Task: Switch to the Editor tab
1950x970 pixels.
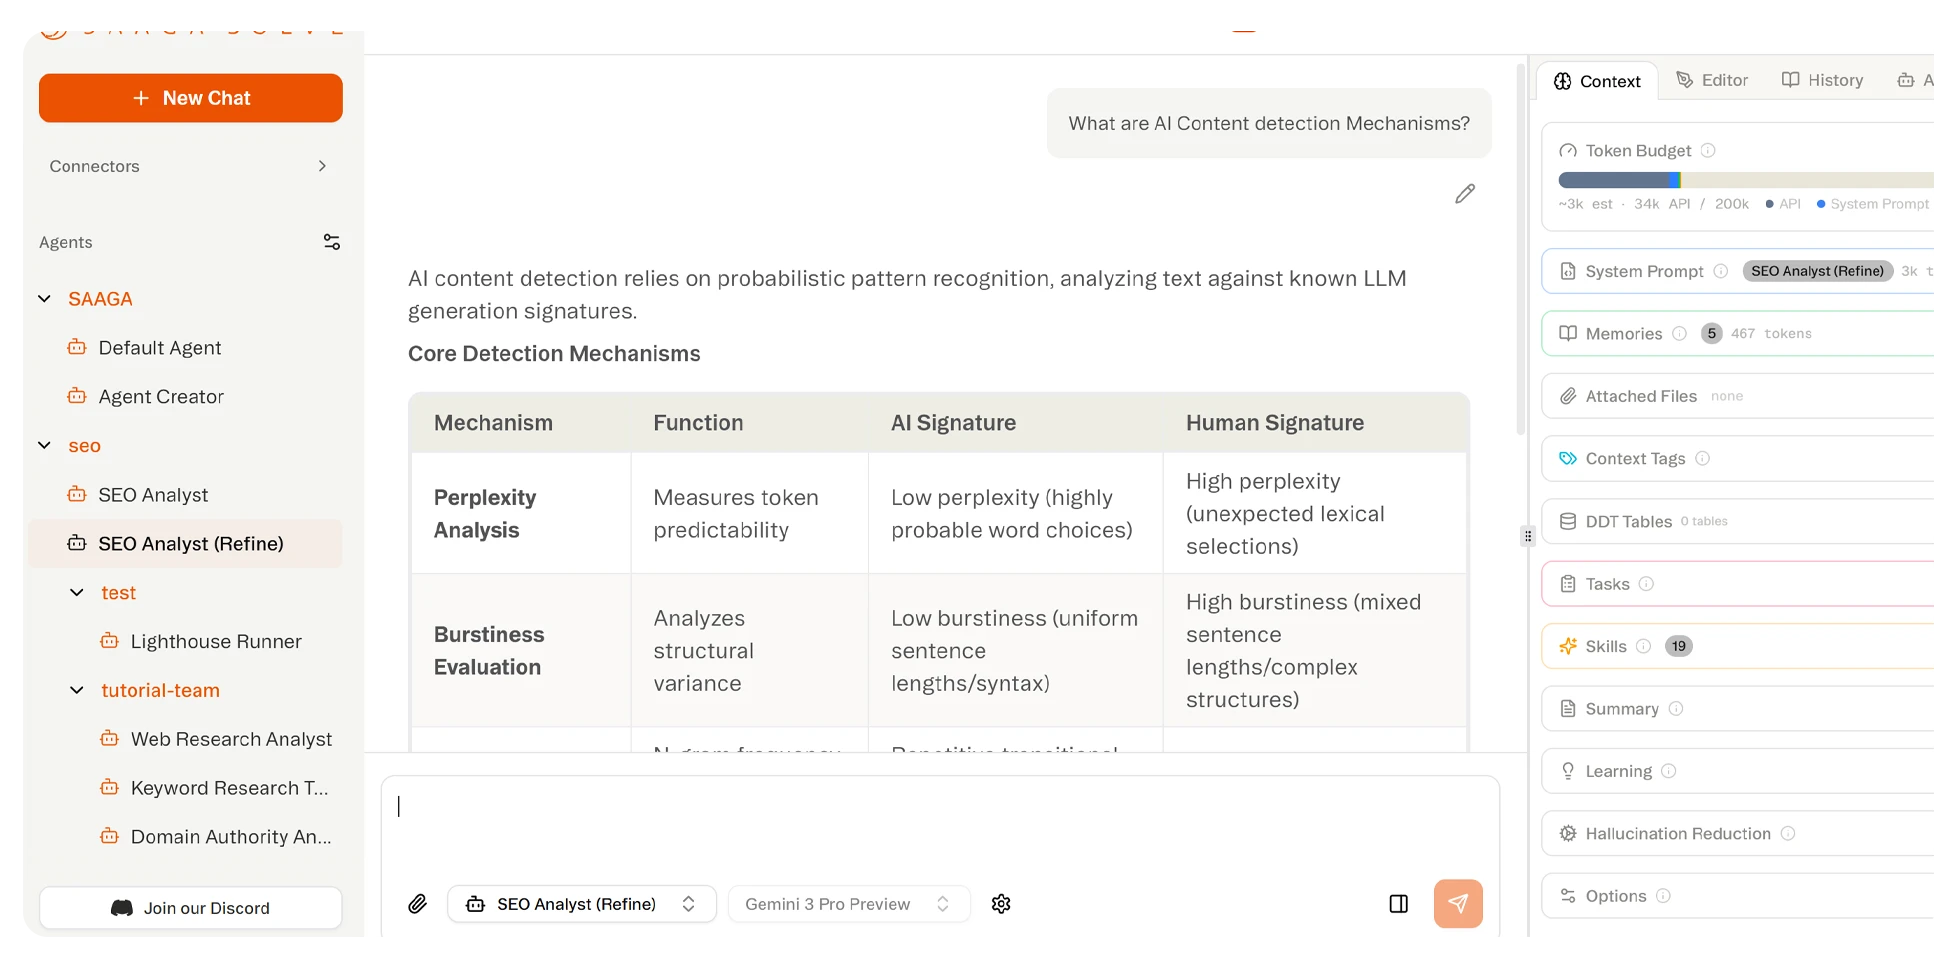Action: (x=1712, y=81)
